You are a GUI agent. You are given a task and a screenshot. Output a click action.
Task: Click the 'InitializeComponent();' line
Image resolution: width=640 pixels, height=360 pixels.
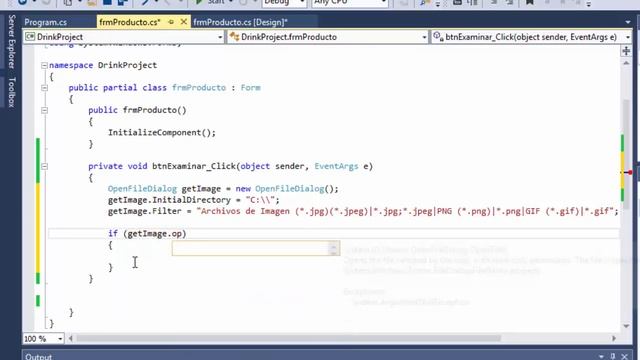coord(162,133)
